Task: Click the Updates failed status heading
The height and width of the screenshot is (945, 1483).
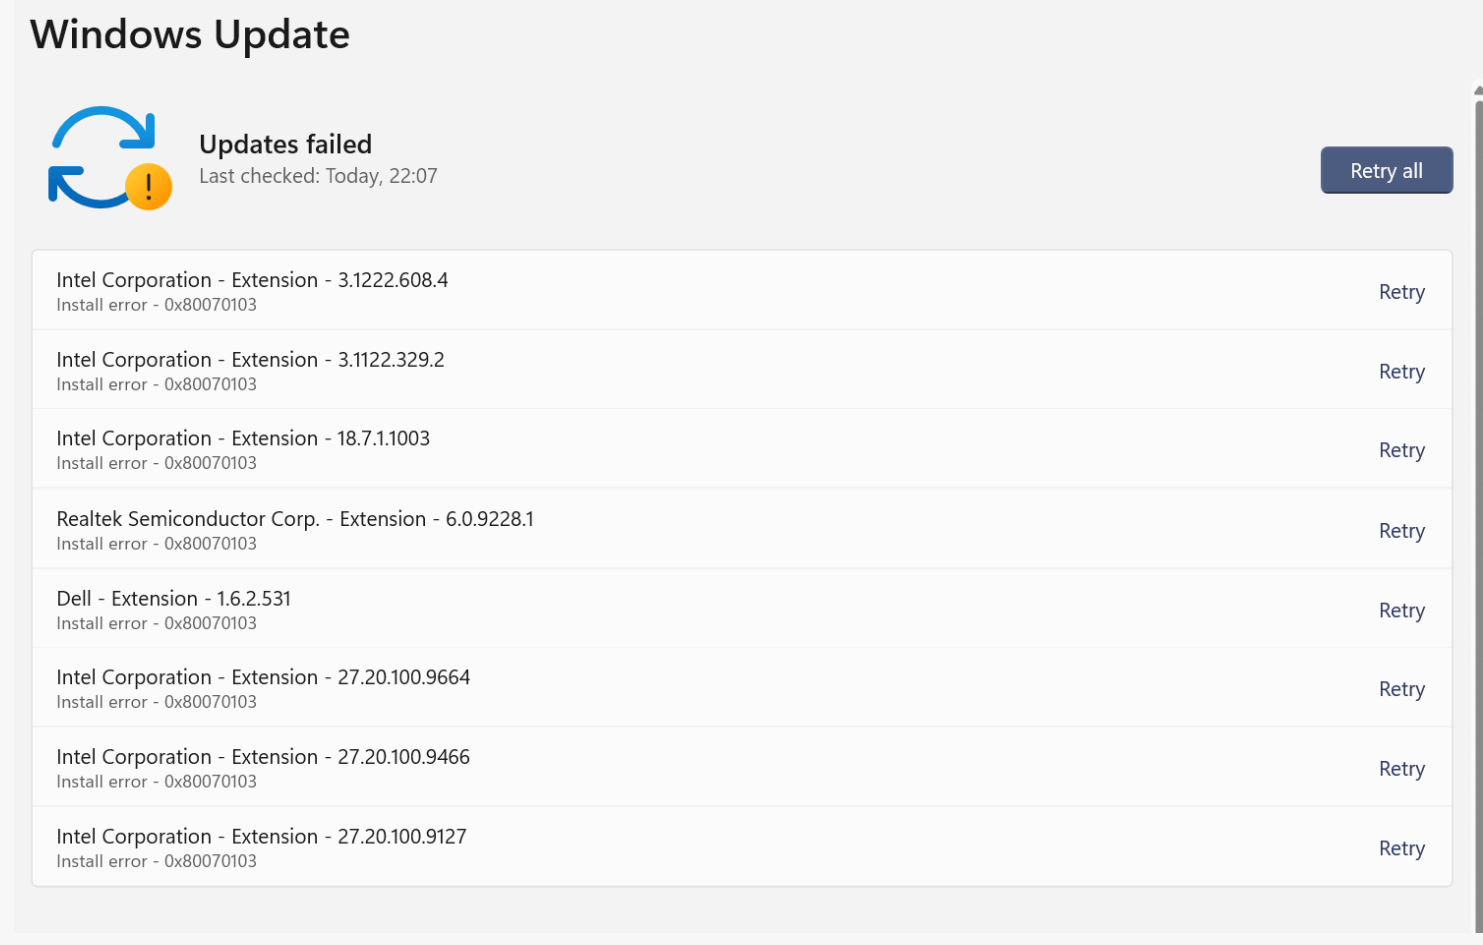Action: click(285, 145)
